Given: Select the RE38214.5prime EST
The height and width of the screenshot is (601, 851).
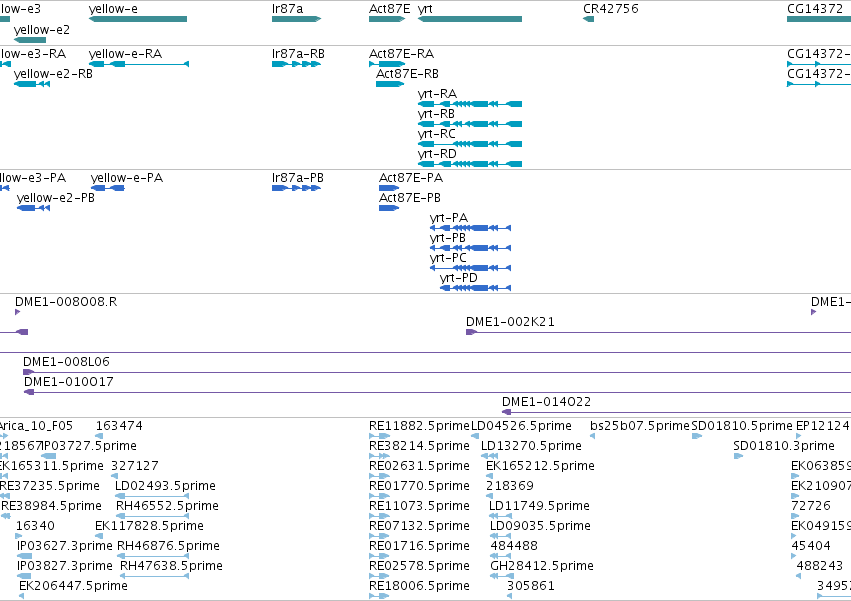Looking at the screenshot, I should 420,446.
